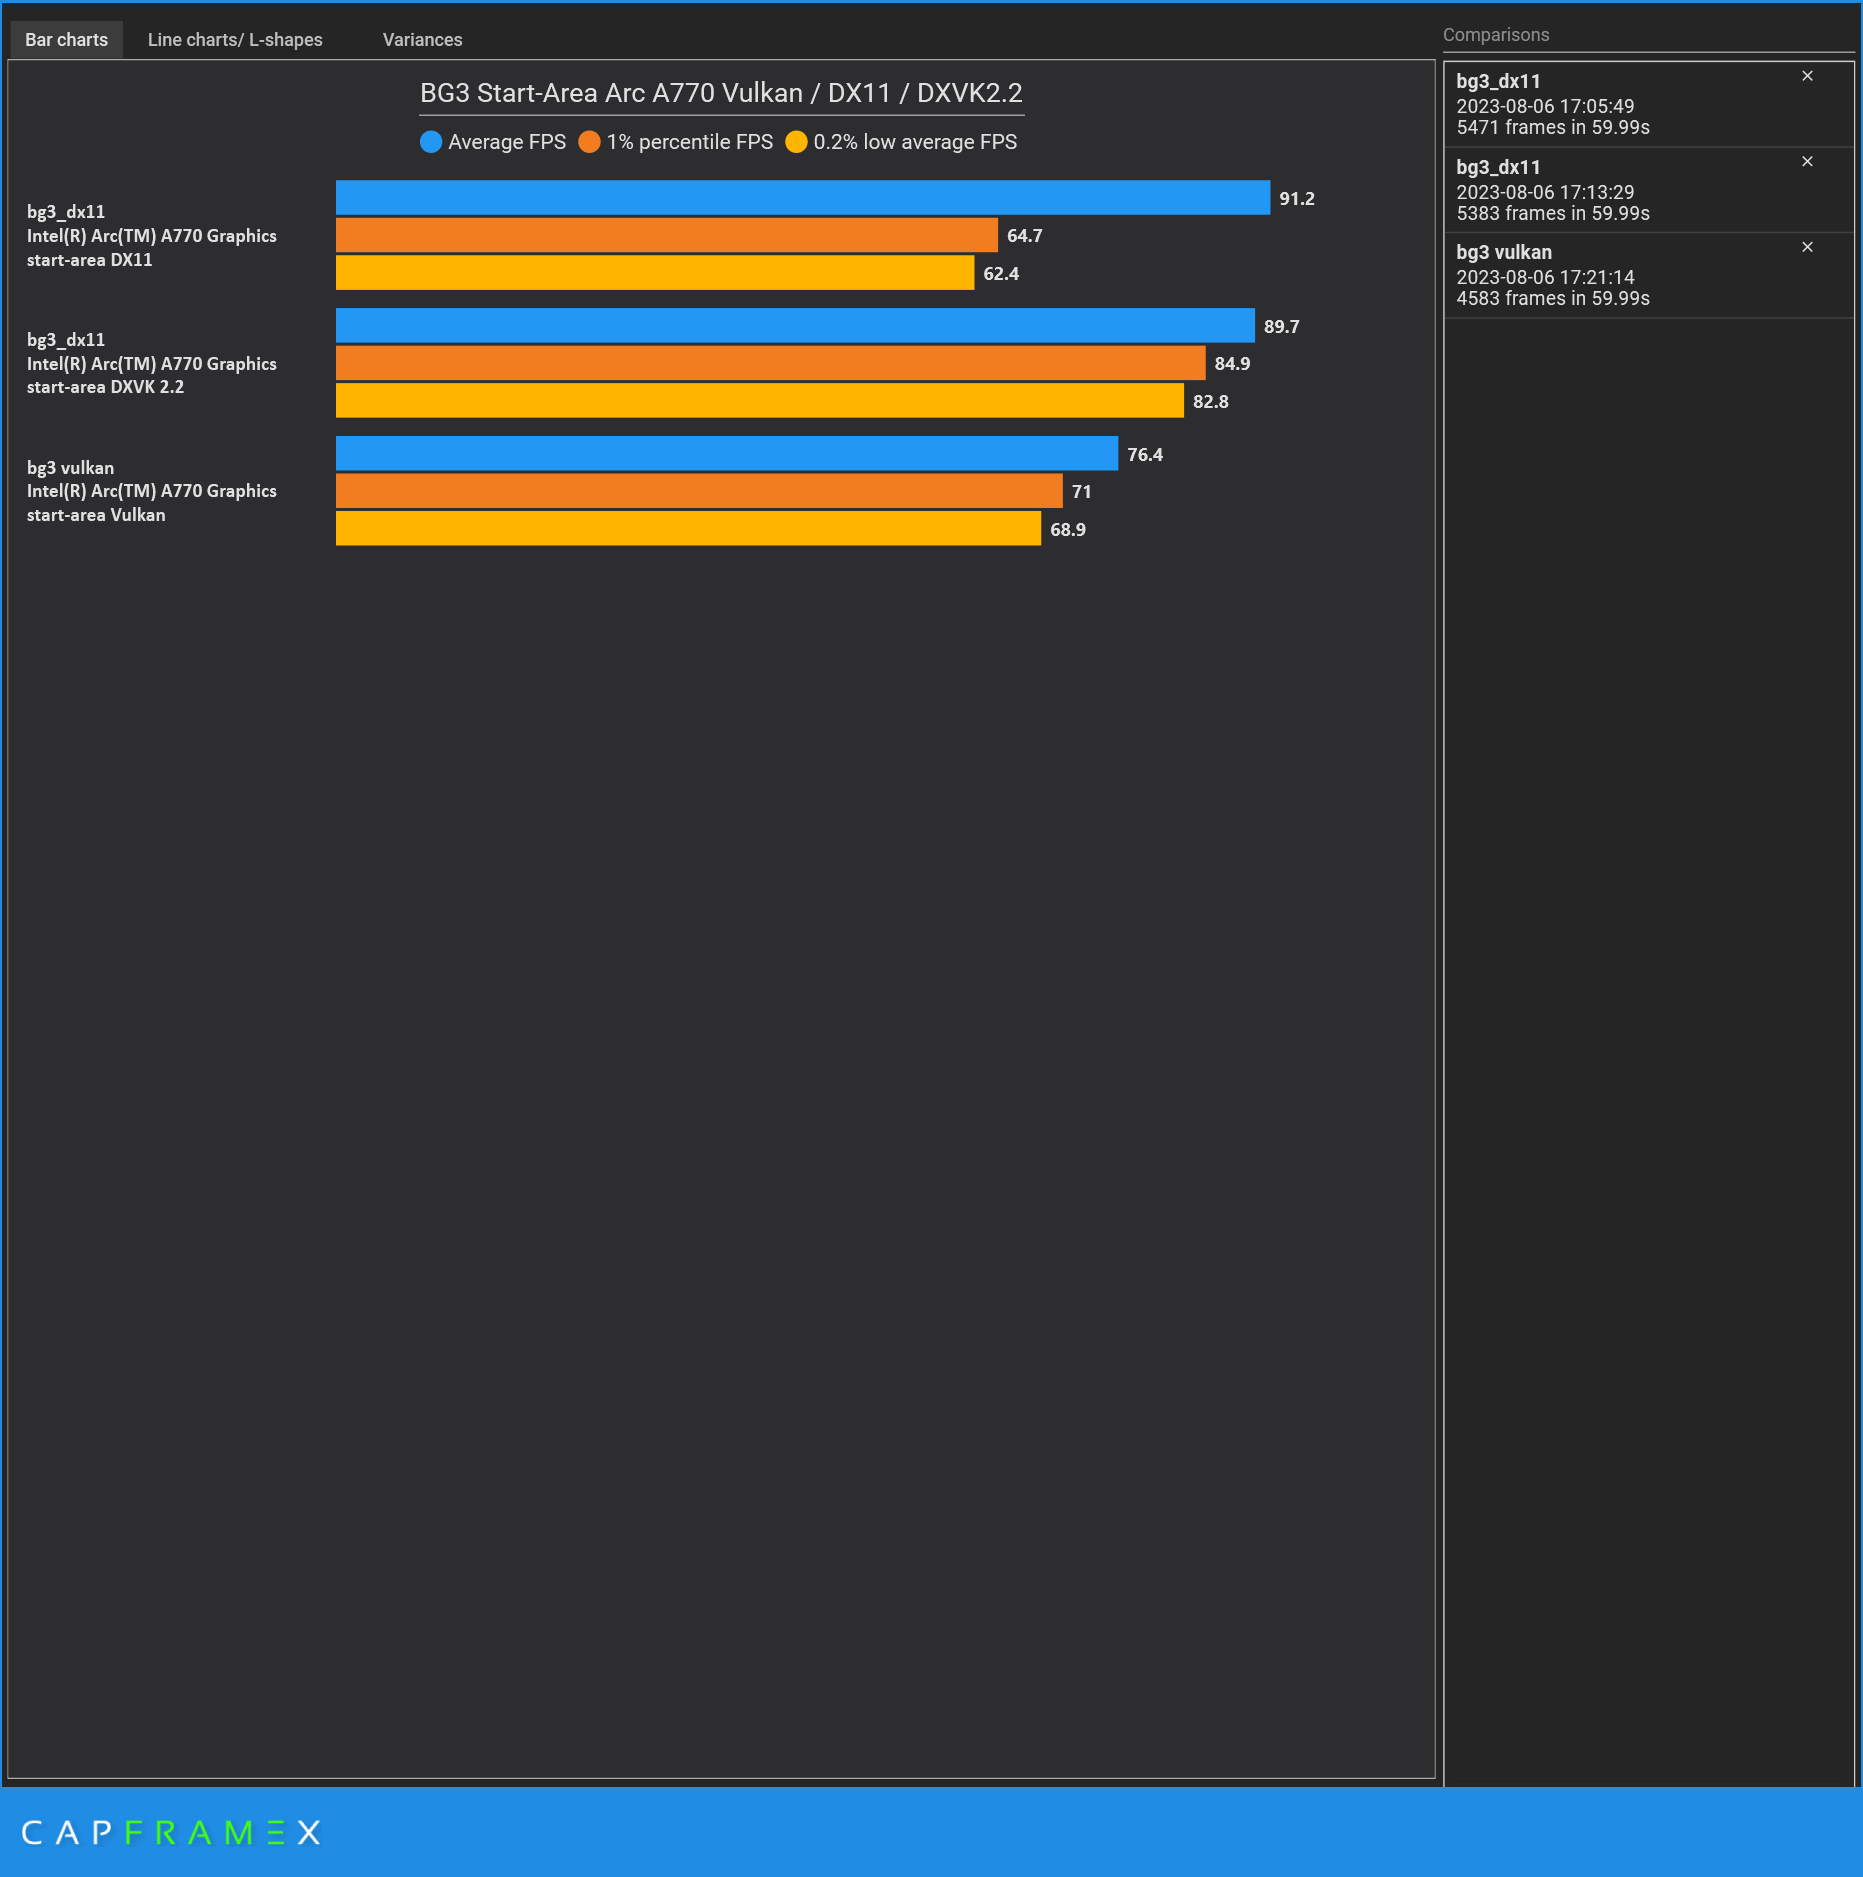Click the chart title BG3 Start-Area Arc A770
Image resolution: width=1863 pixels, height=1877 pixels.
click(x=721, y=93)
